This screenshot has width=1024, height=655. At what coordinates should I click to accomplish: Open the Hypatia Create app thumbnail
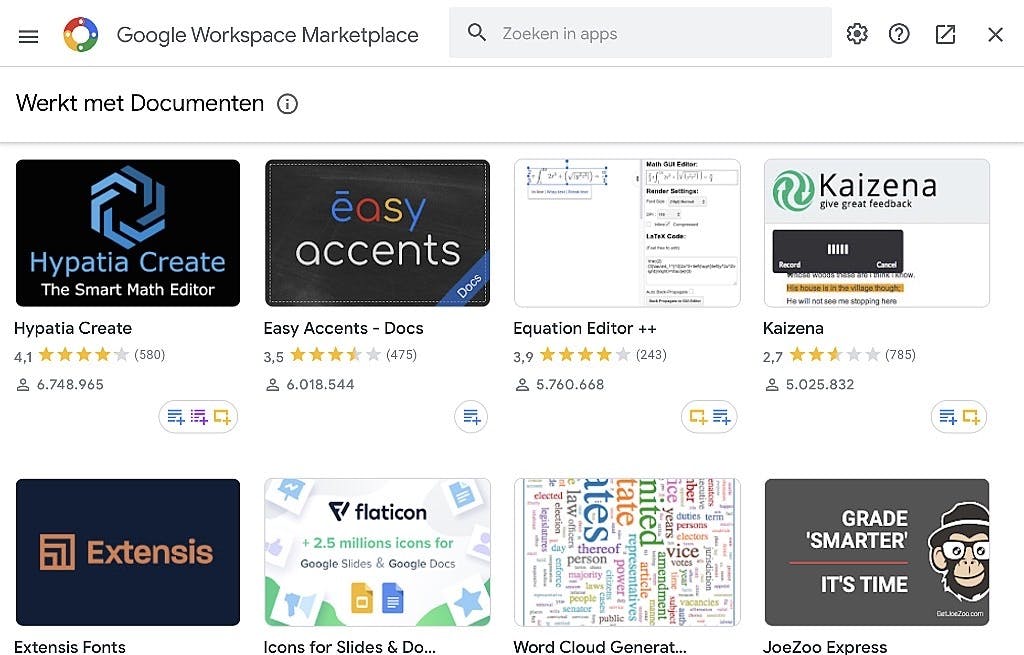click(128, 233)
